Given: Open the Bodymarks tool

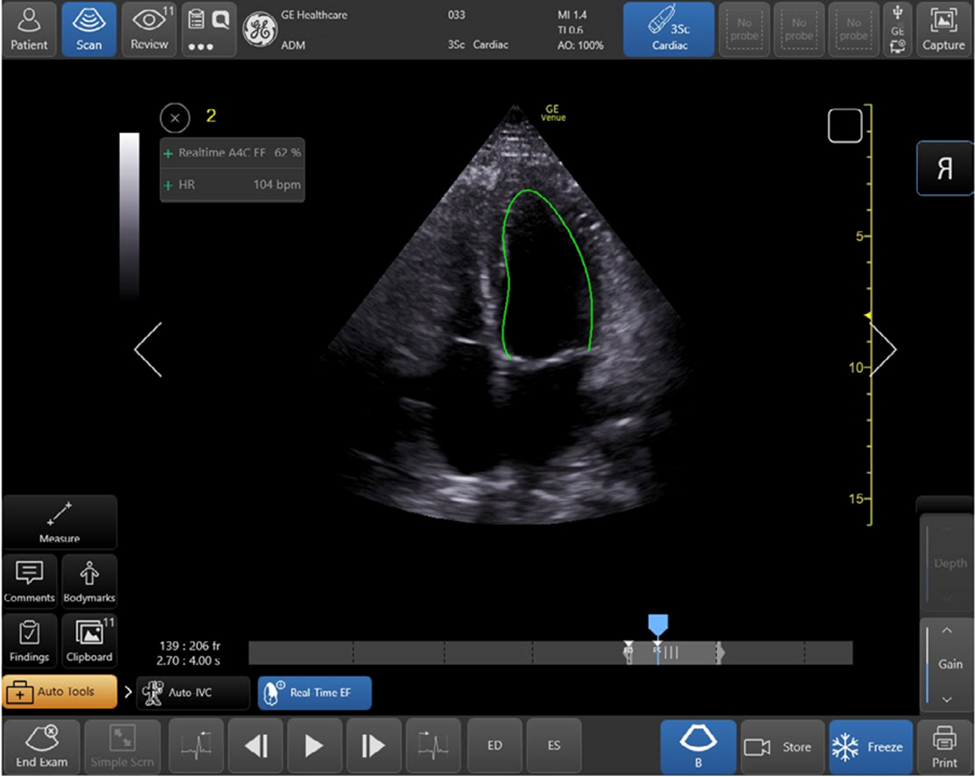Looking at the screenshot, I should pyautogui.click(x=90, y=581).
